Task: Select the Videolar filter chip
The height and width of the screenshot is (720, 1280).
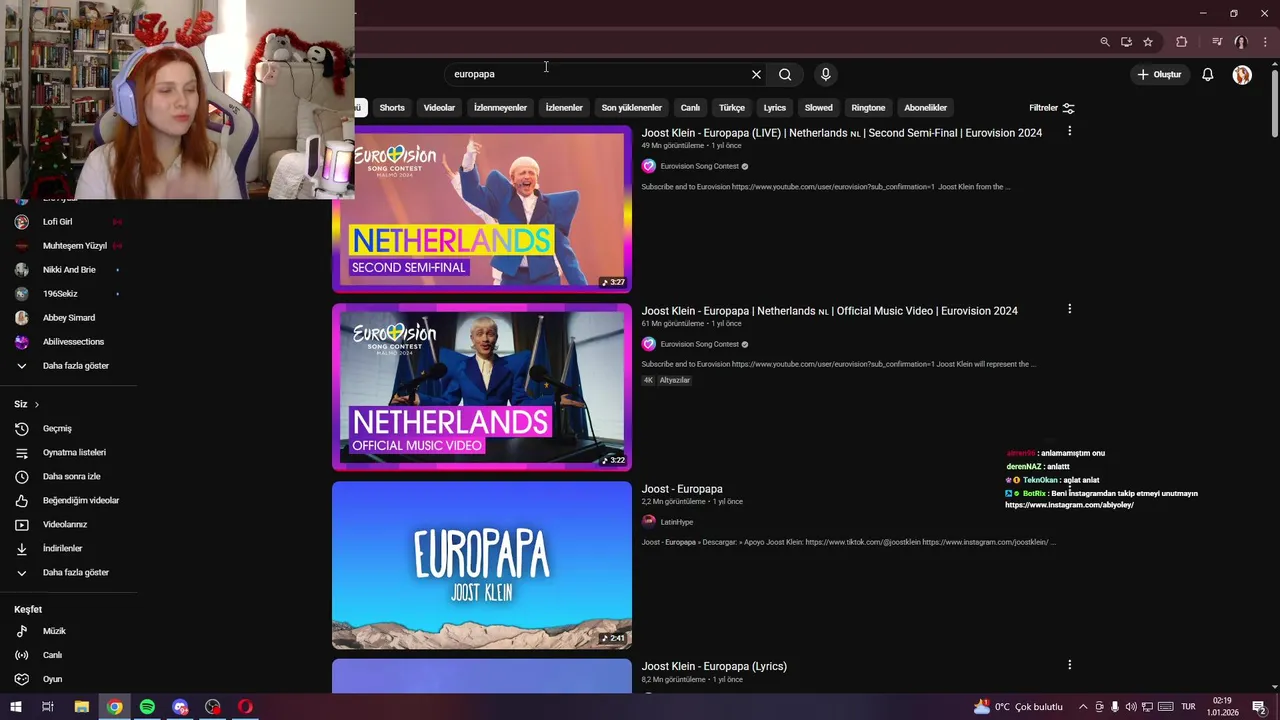Action: pyautogui.click(x=439, y=108)
